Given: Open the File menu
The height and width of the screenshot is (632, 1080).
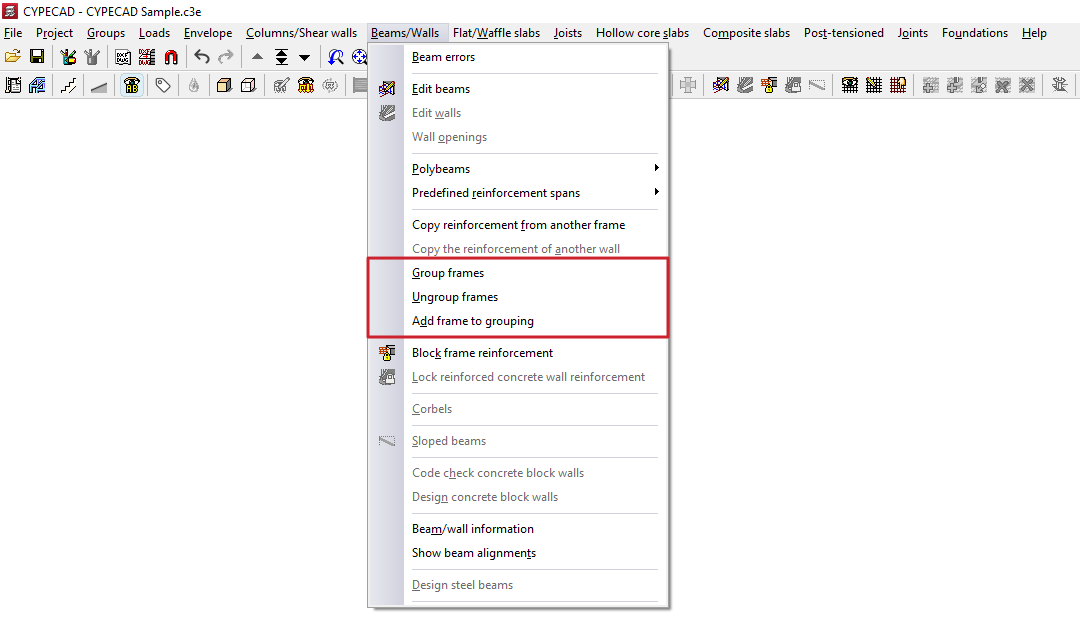Looking at the screenshot, I should 13,33.
